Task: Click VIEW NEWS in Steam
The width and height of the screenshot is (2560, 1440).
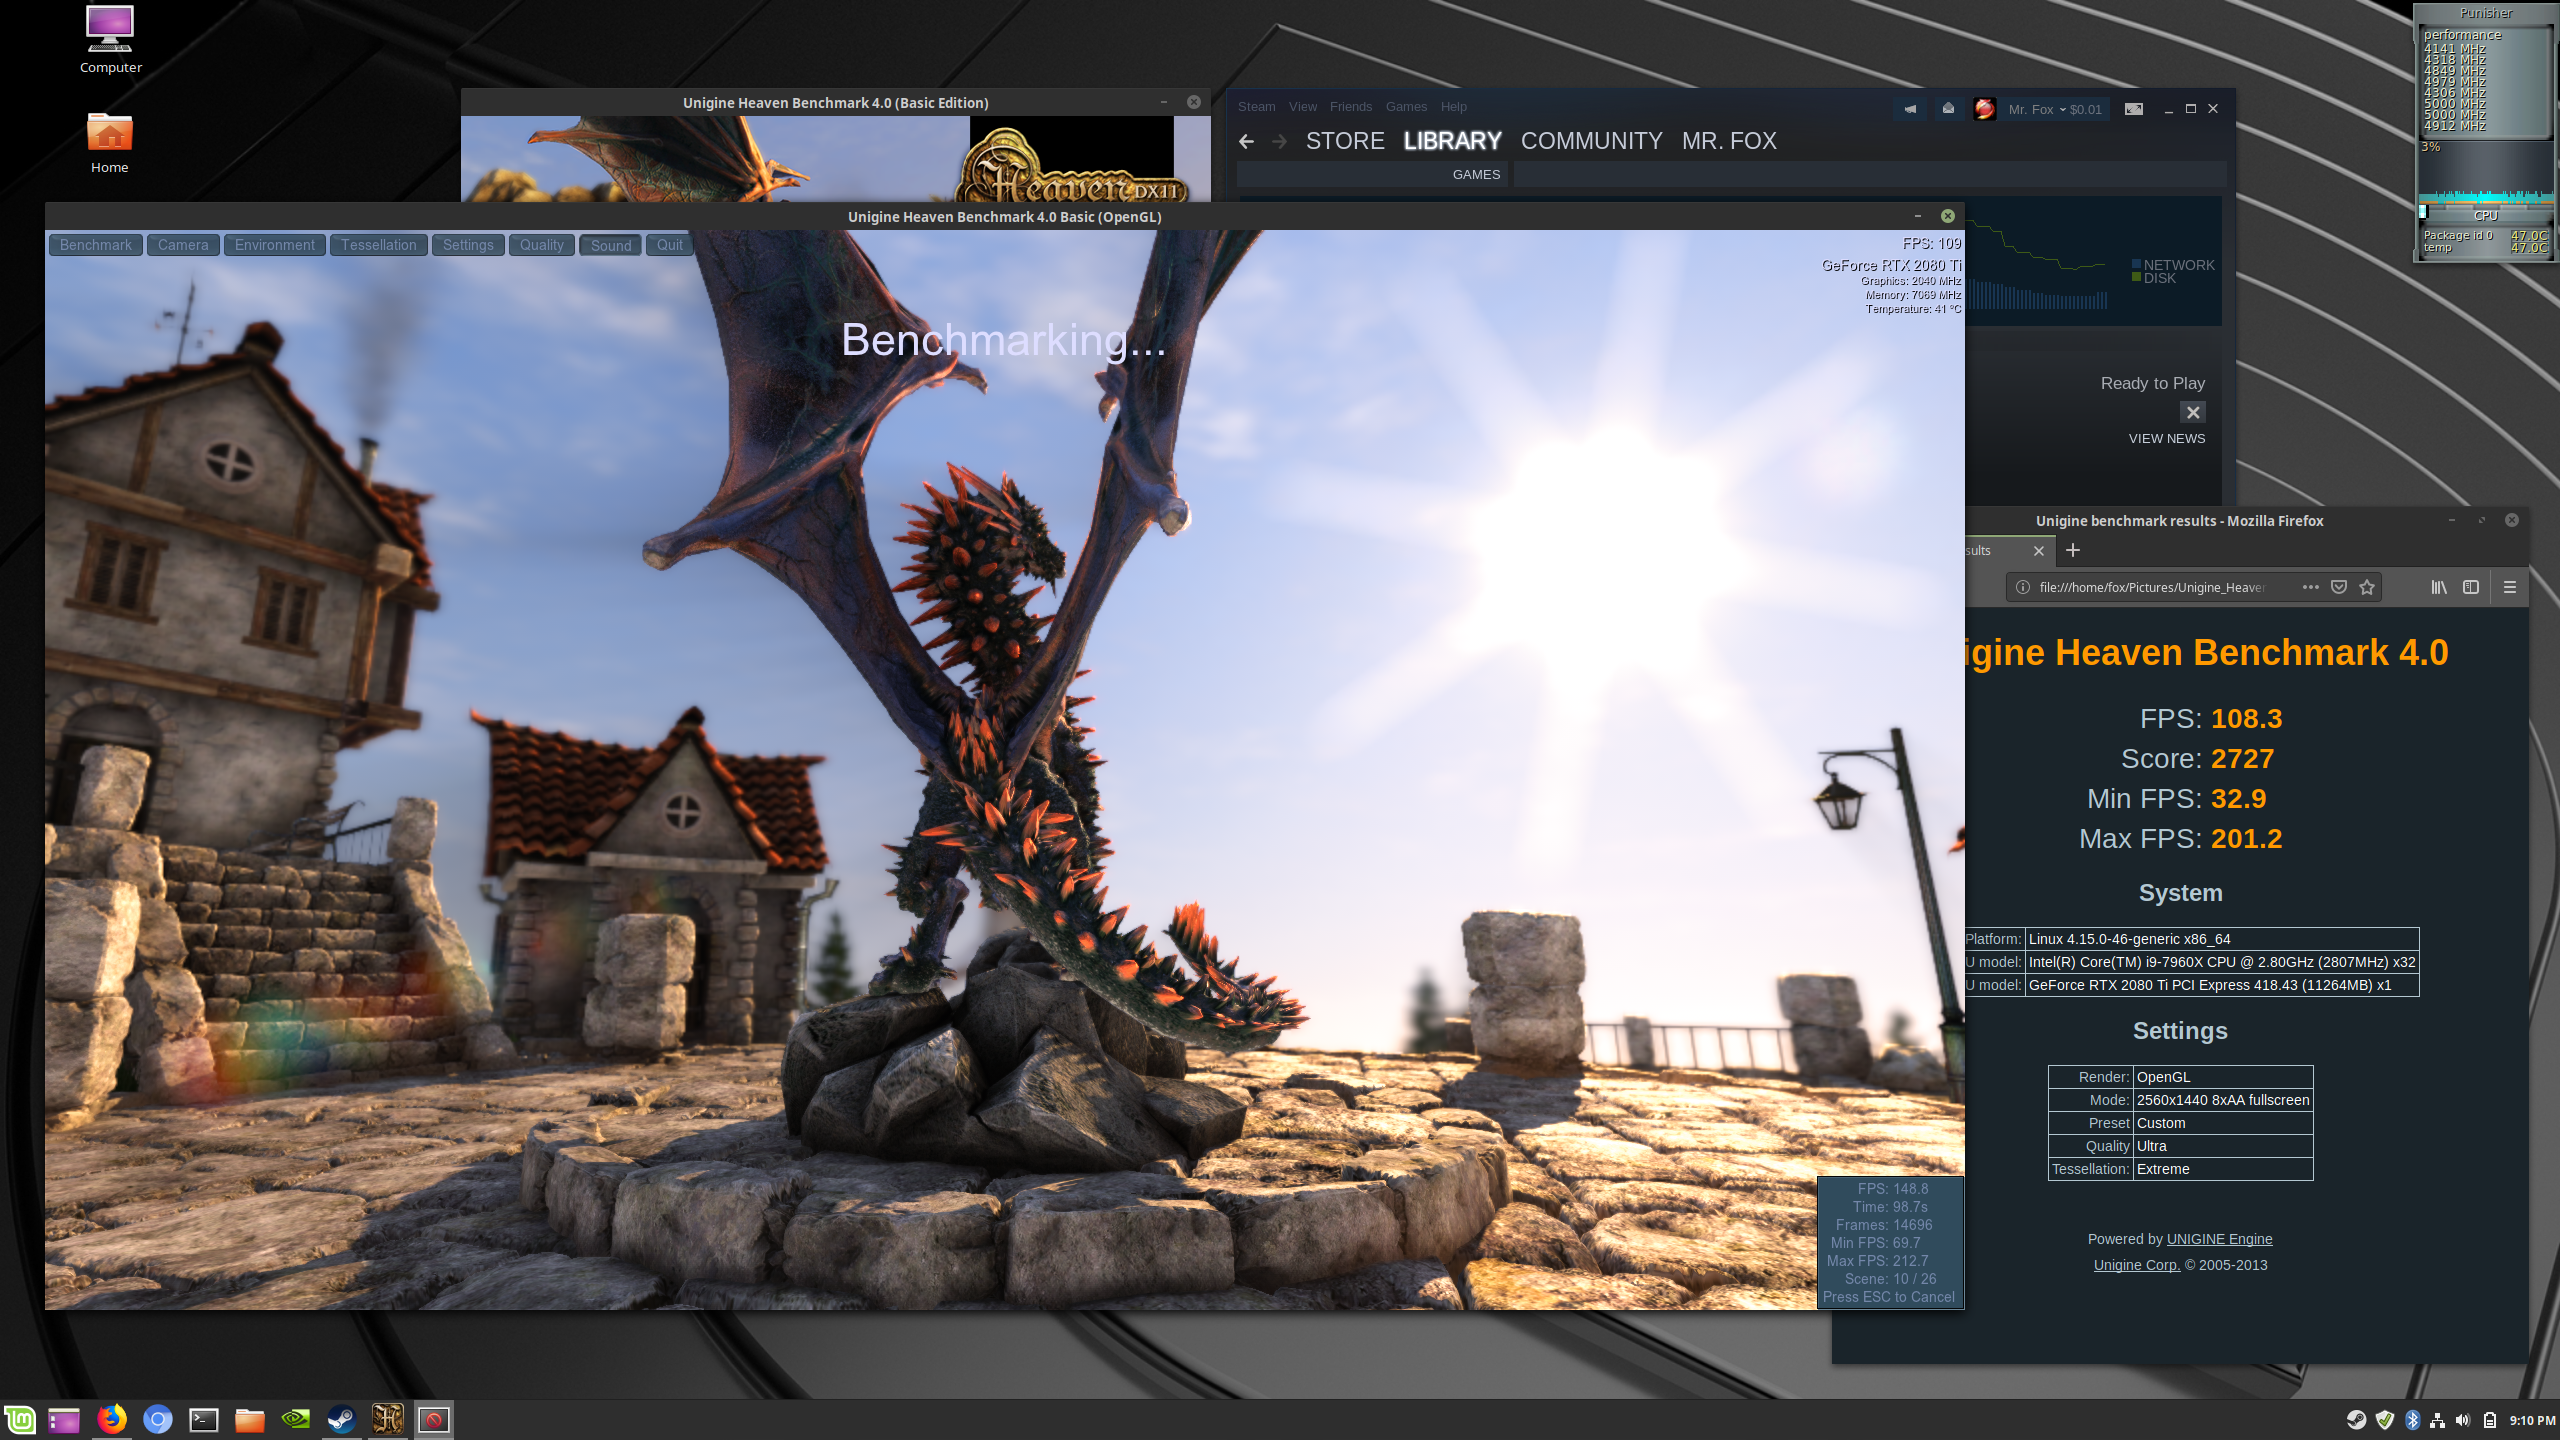Action: 2166,438
